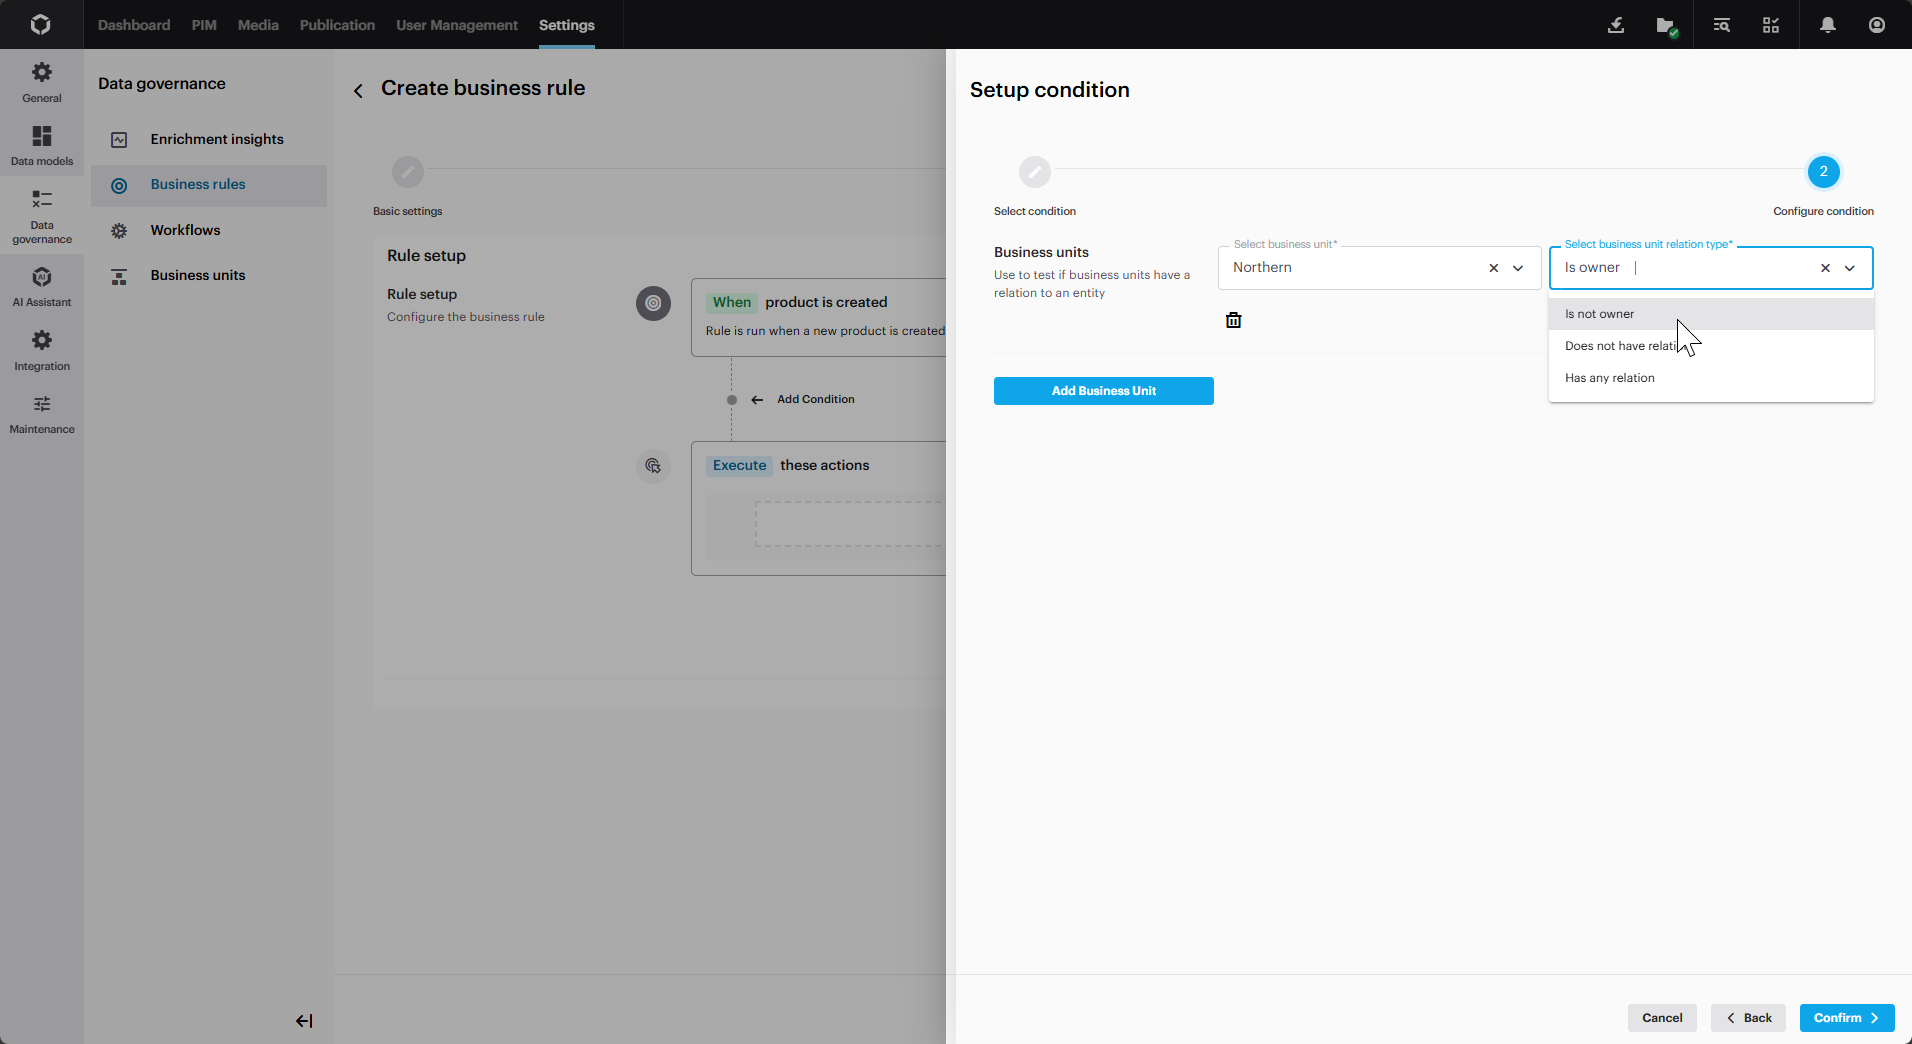Image resolution: width=1912 pixels, height=1044 pixels.
Task: Click the download icon in top bar
Action: click(1615, 25)
